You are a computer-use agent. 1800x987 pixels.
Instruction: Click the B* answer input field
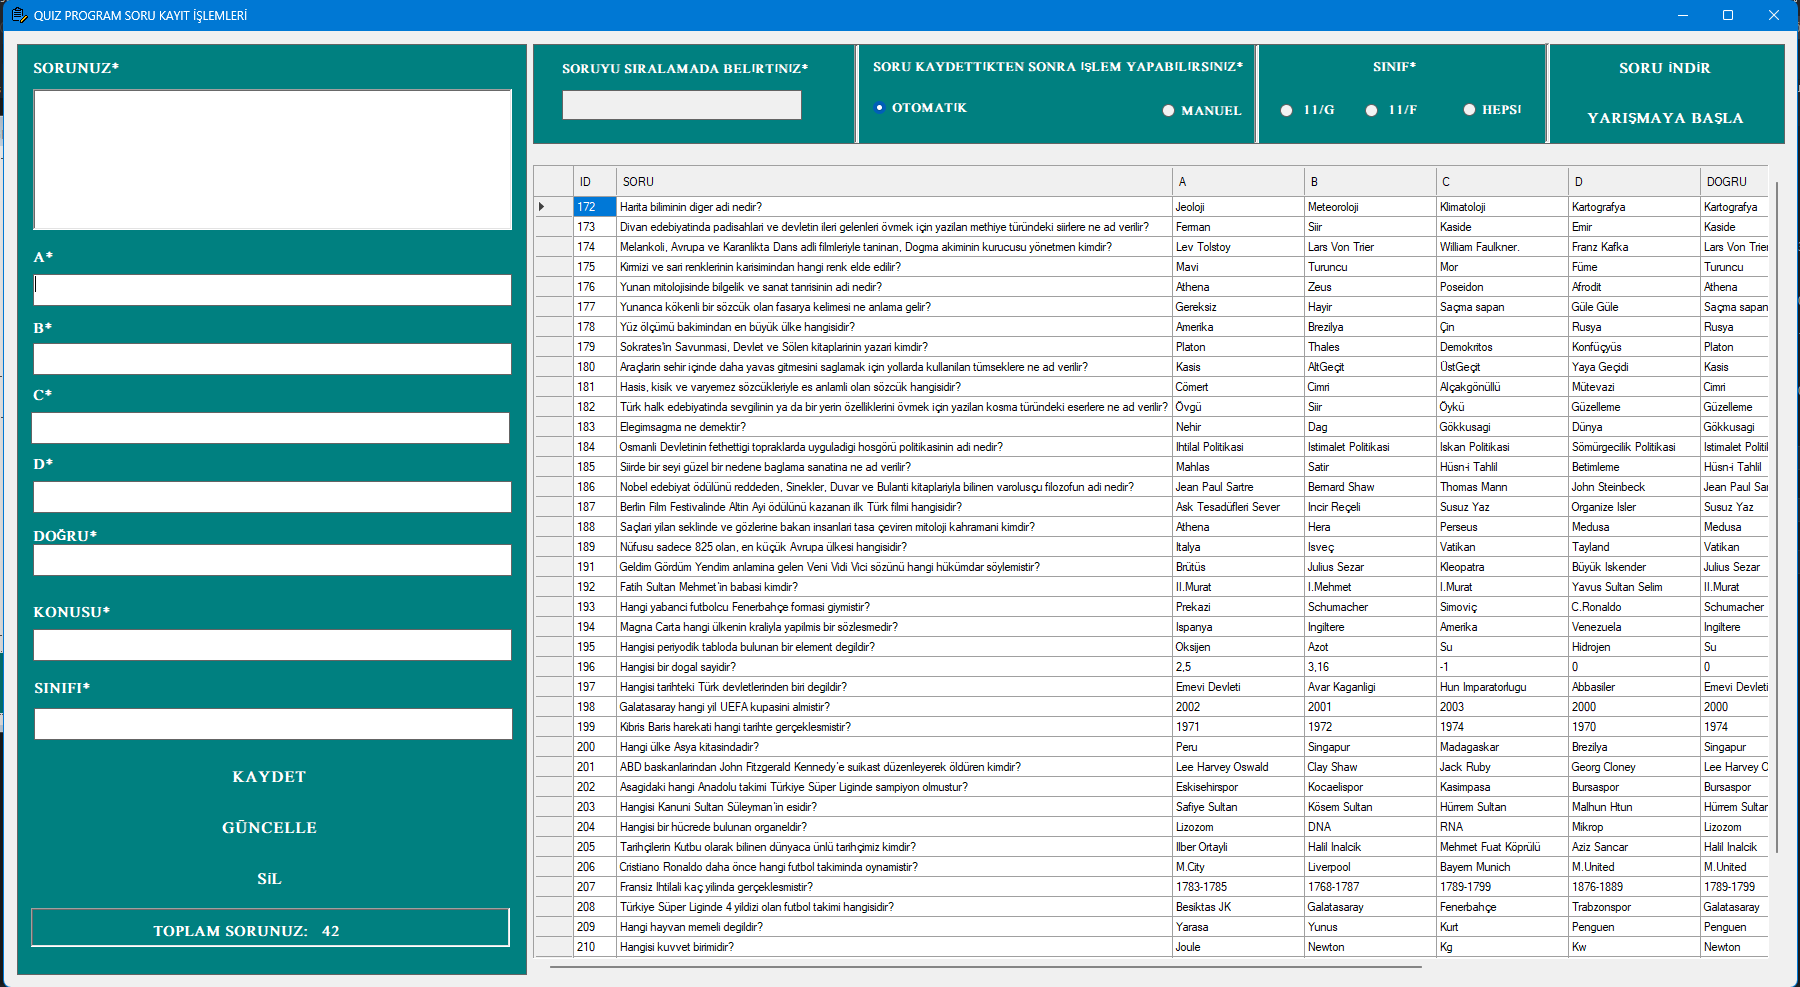272,359
